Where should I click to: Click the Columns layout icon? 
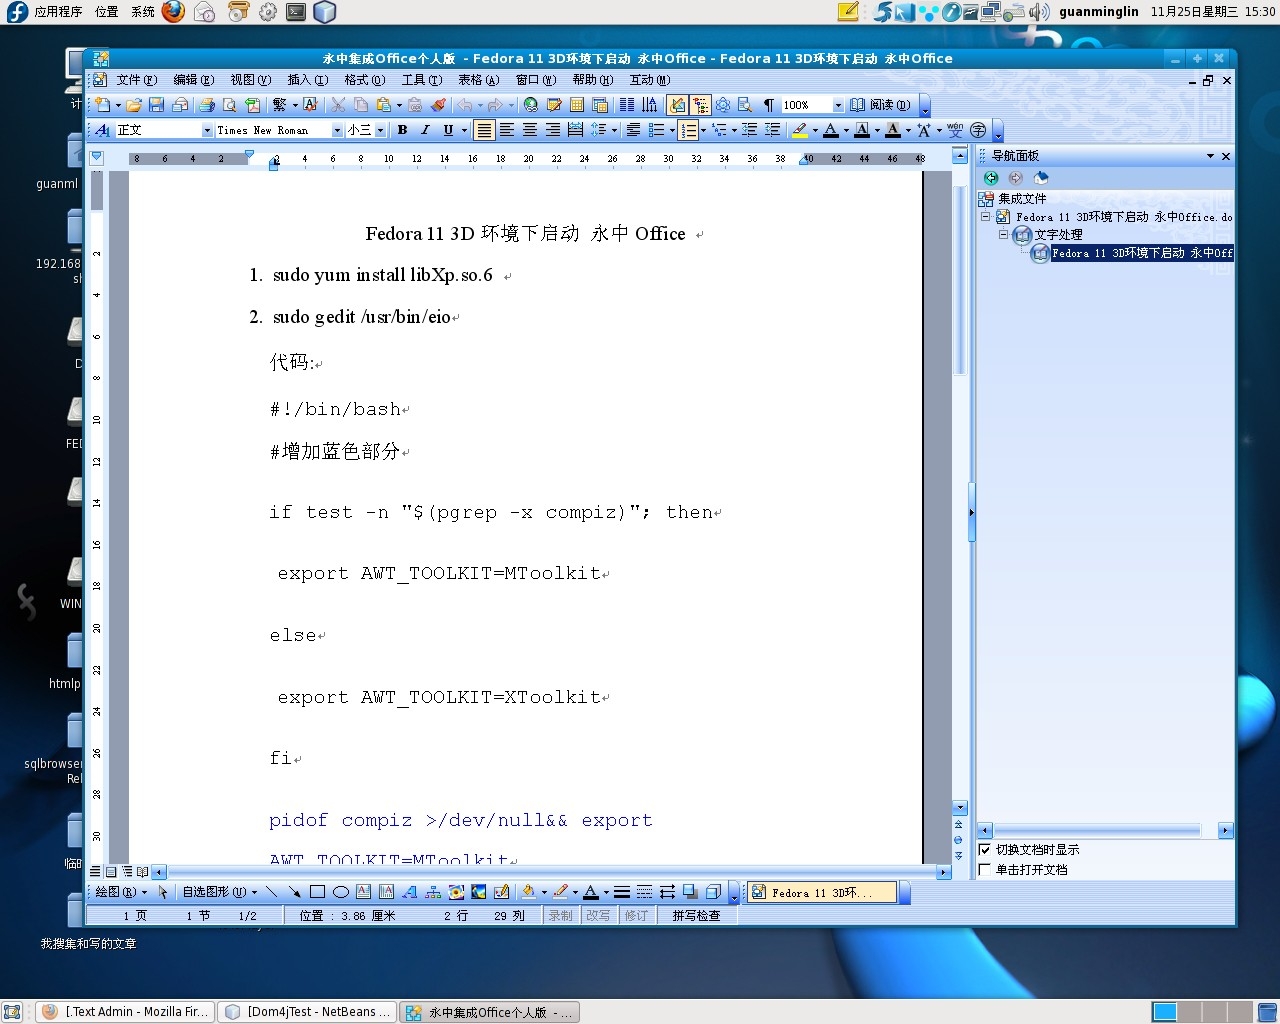tap(627, 105)
